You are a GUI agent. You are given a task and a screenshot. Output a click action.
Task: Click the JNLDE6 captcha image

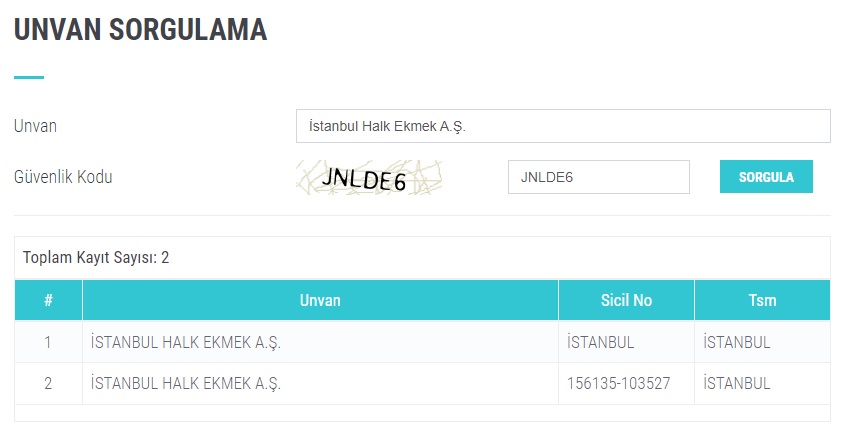tap(369, 178)
